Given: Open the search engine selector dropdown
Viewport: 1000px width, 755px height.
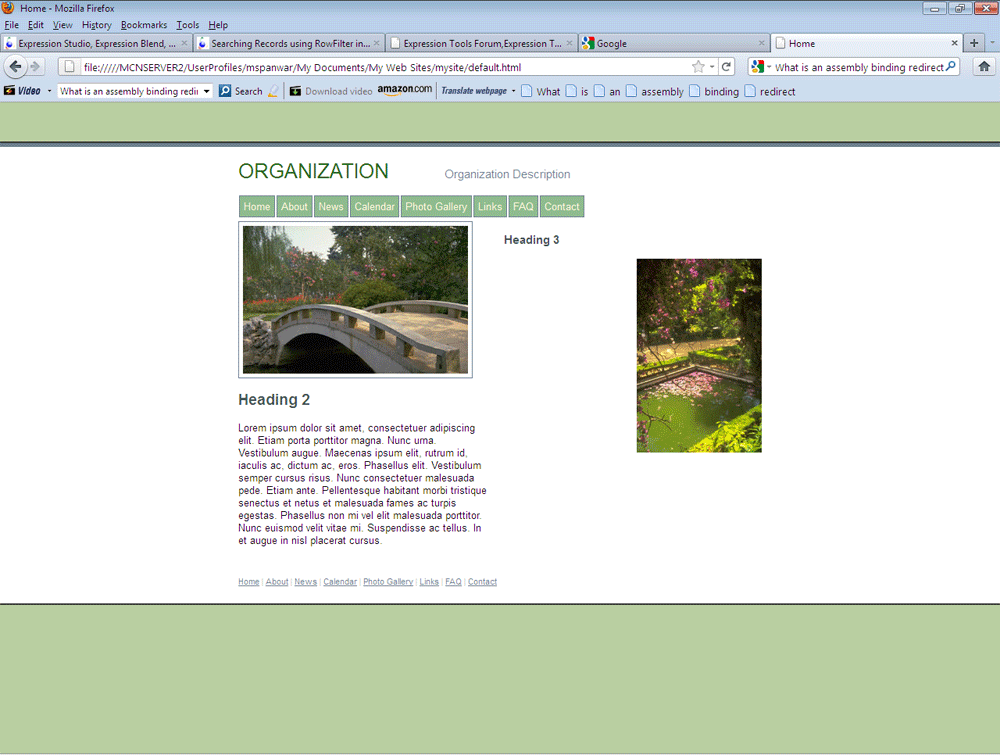Looking at the screenshot, I should [768, 66].
